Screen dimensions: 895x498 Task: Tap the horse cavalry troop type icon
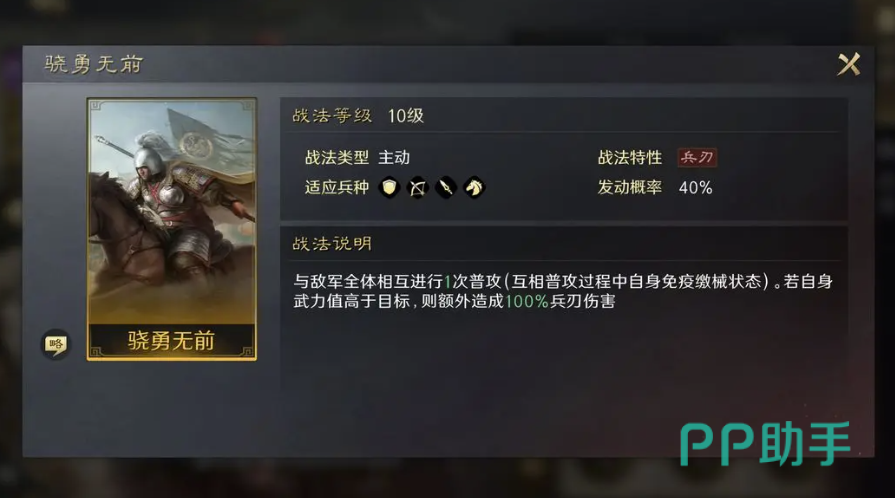pyautogui.click(x=474, y=187)
